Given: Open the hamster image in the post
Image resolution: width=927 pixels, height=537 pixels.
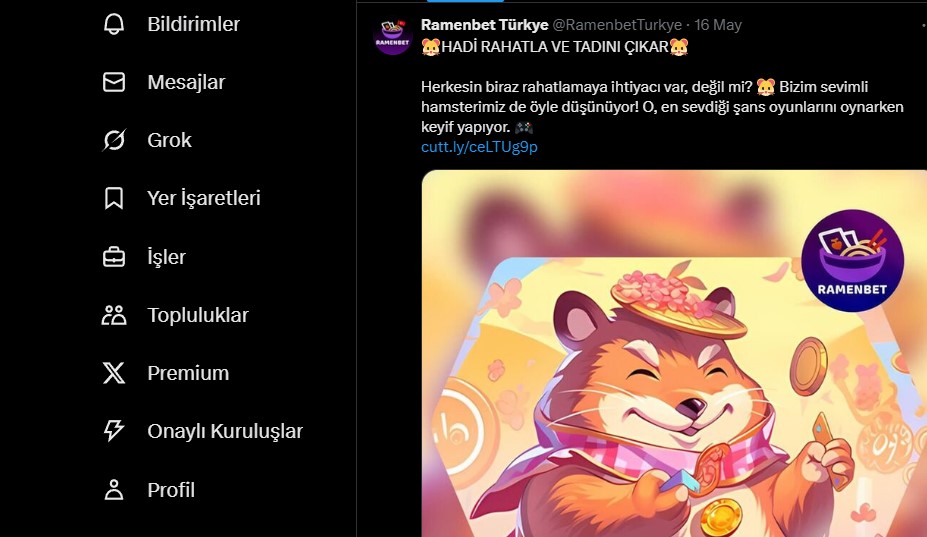Looking at the screenshot, I should [x=674, y=354].
